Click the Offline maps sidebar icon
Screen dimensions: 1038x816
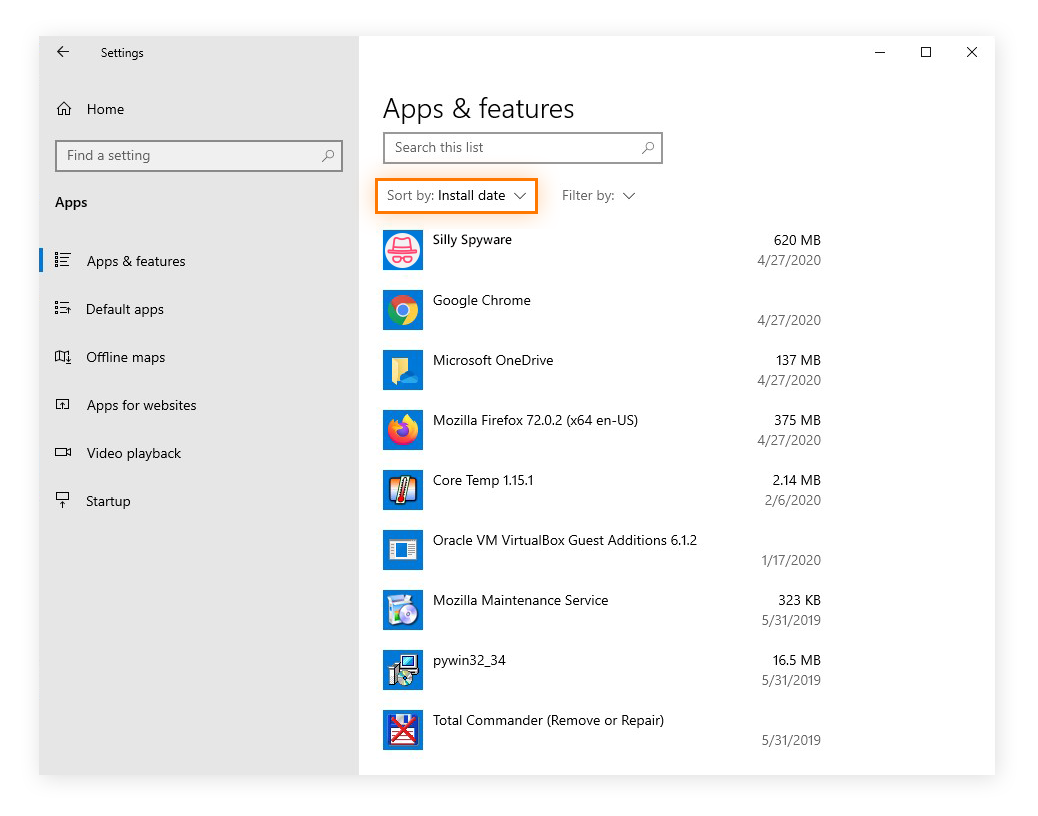pyautogui.click(x=63, y=357)
